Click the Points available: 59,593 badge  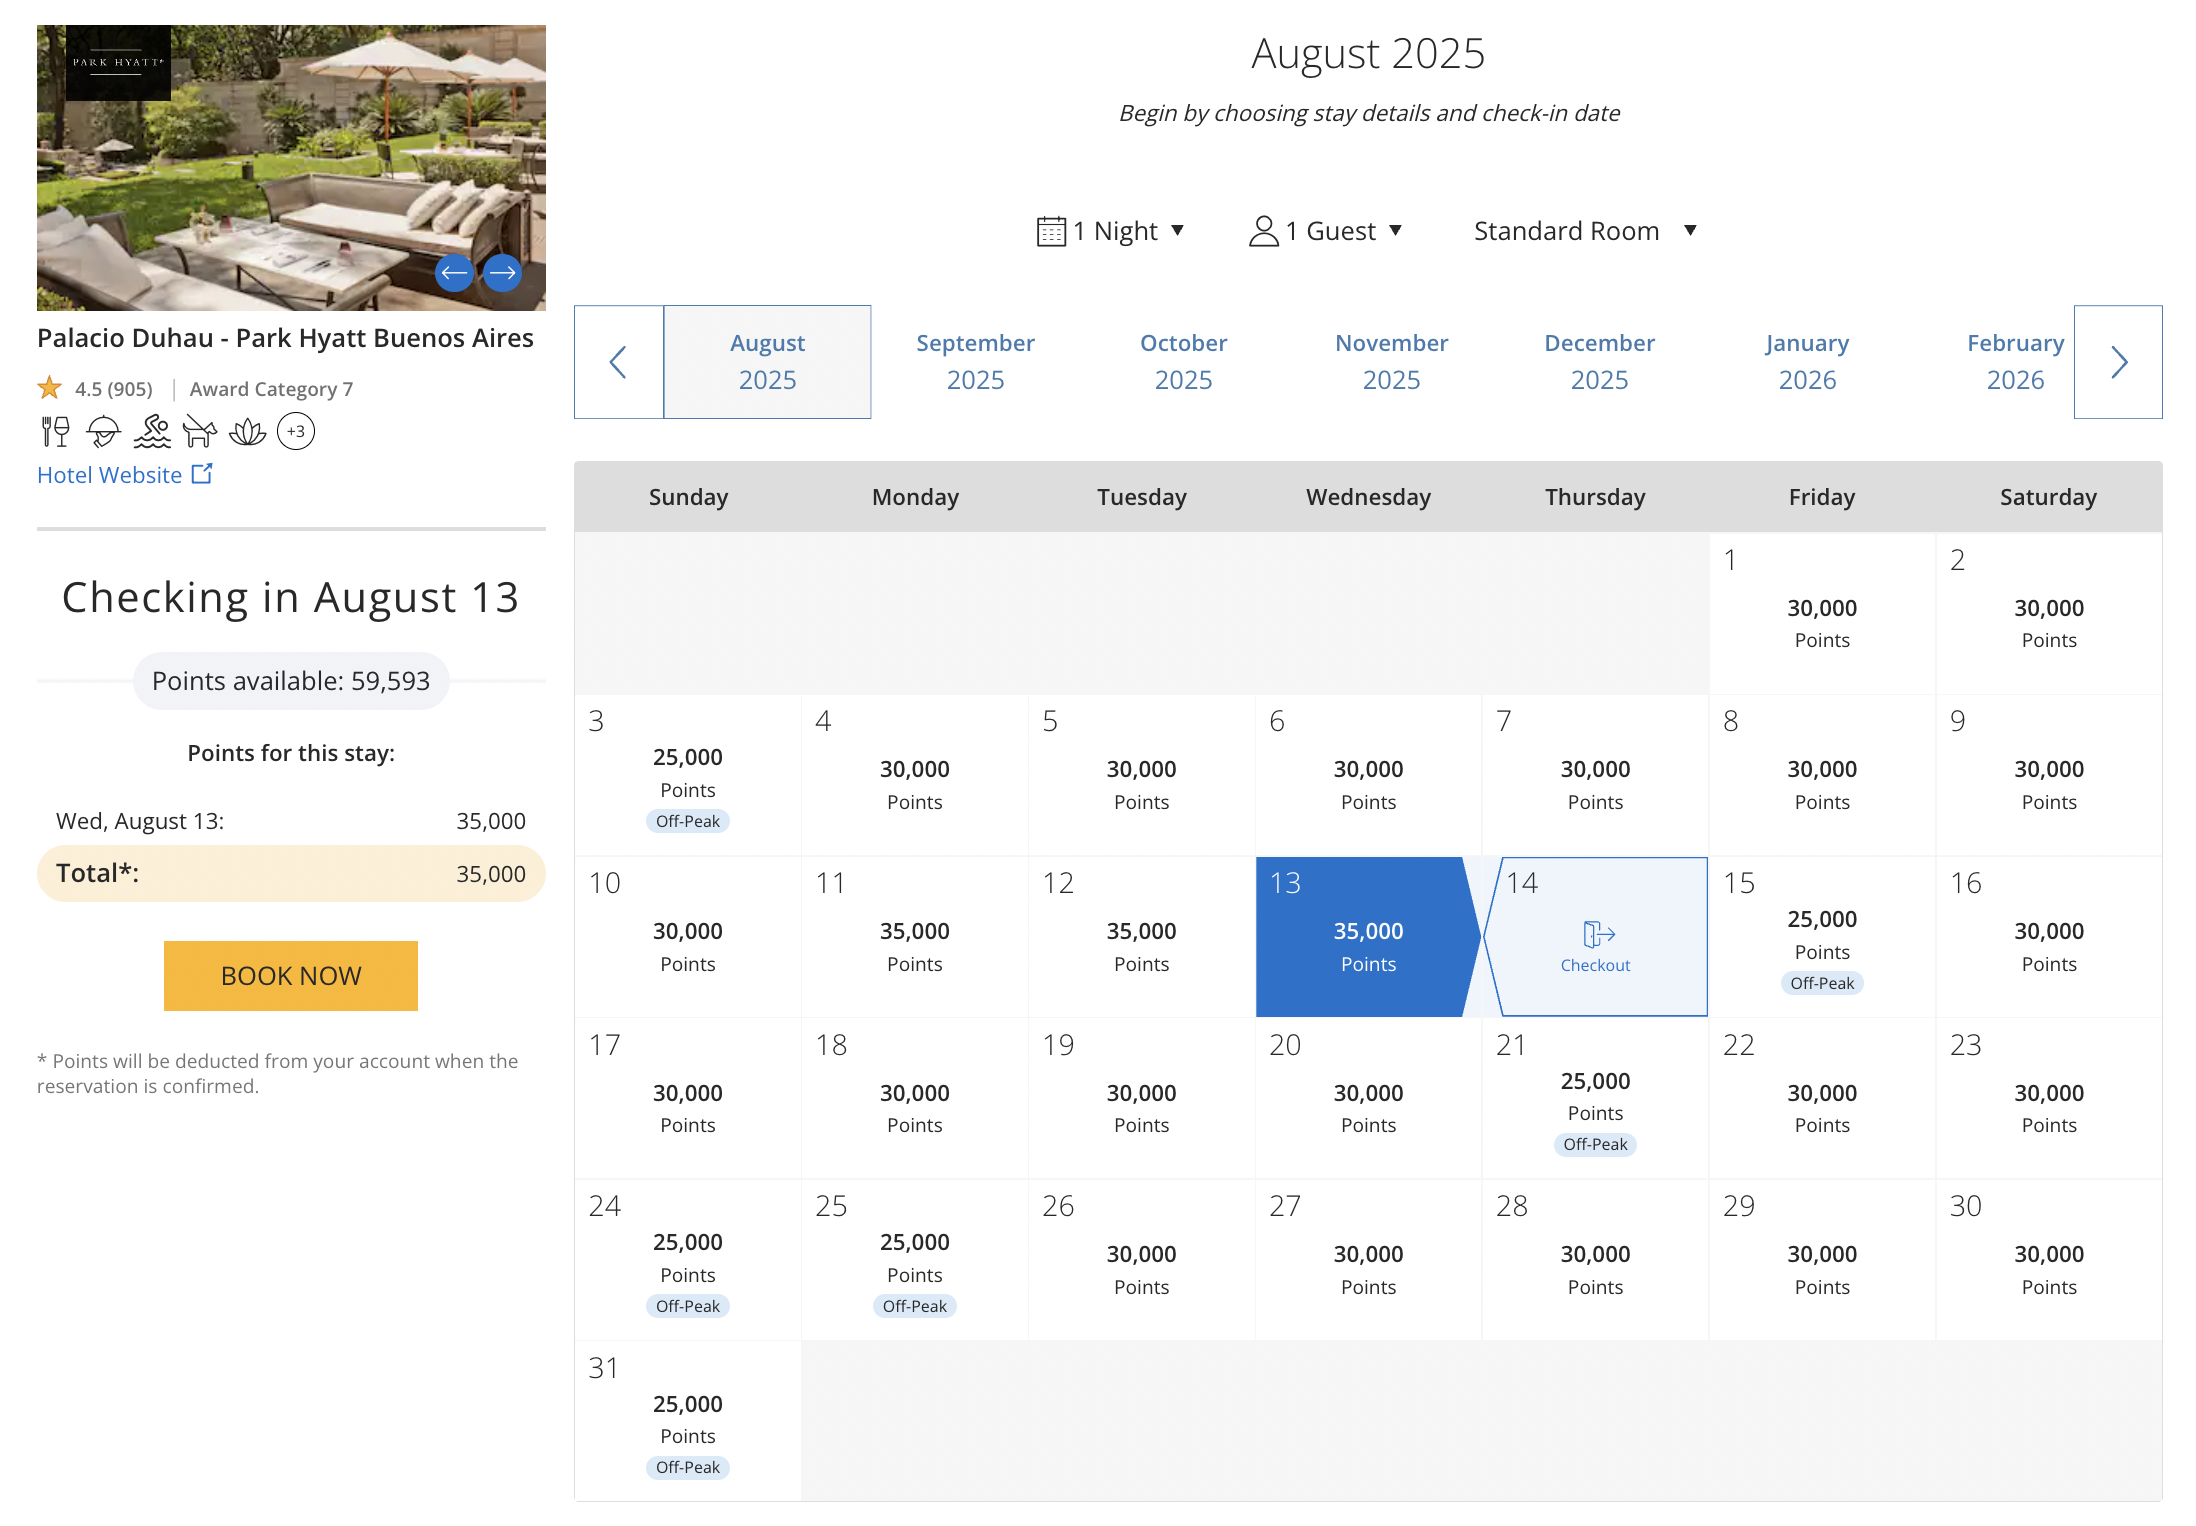tap(291, 681)
